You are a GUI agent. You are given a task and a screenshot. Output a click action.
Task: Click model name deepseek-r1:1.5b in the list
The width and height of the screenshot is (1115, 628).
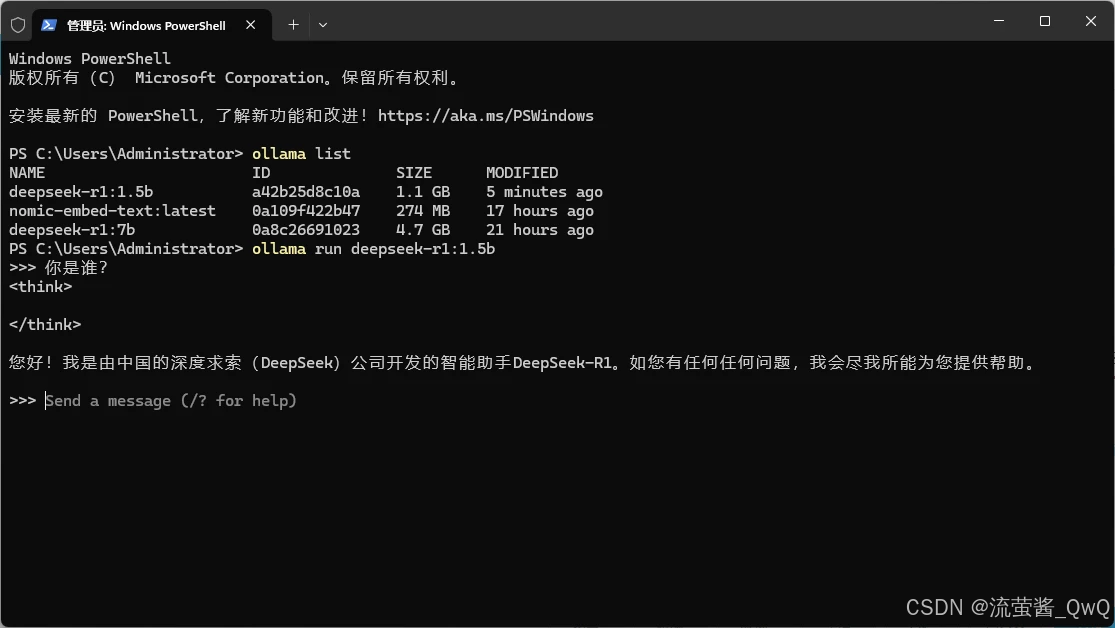(x=81, y=192)
